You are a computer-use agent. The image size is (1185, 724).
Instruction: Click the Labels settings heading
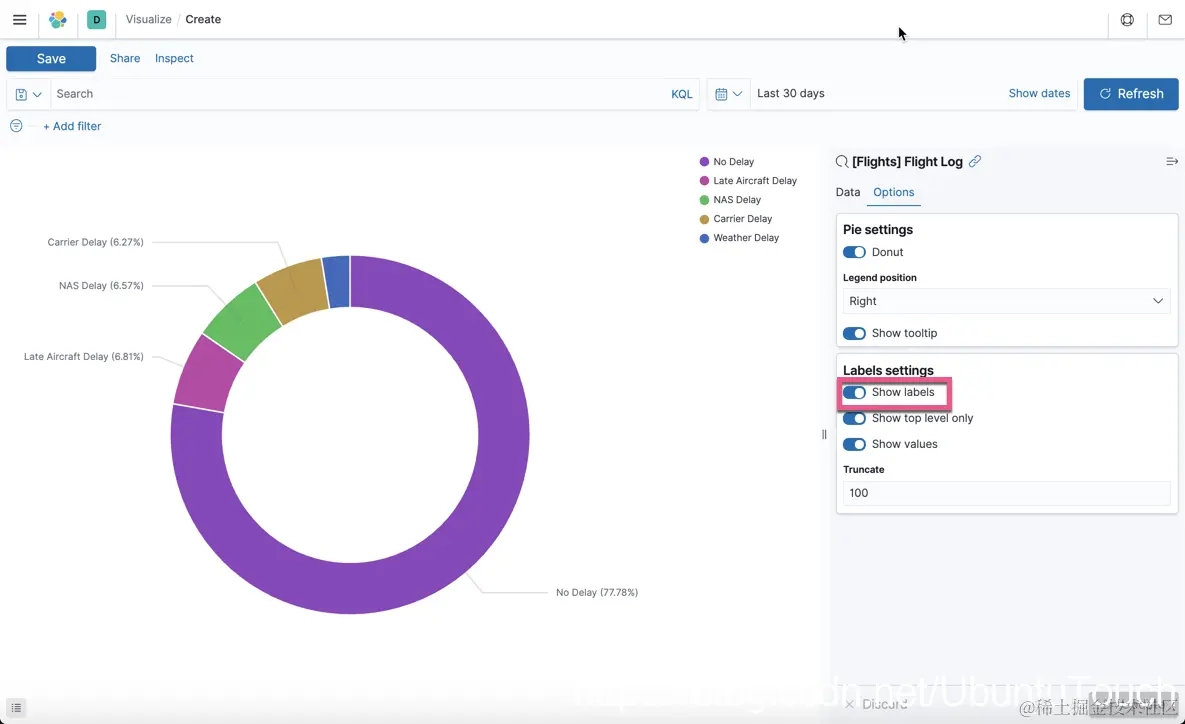pyautogui.click(x=888, y=370)
